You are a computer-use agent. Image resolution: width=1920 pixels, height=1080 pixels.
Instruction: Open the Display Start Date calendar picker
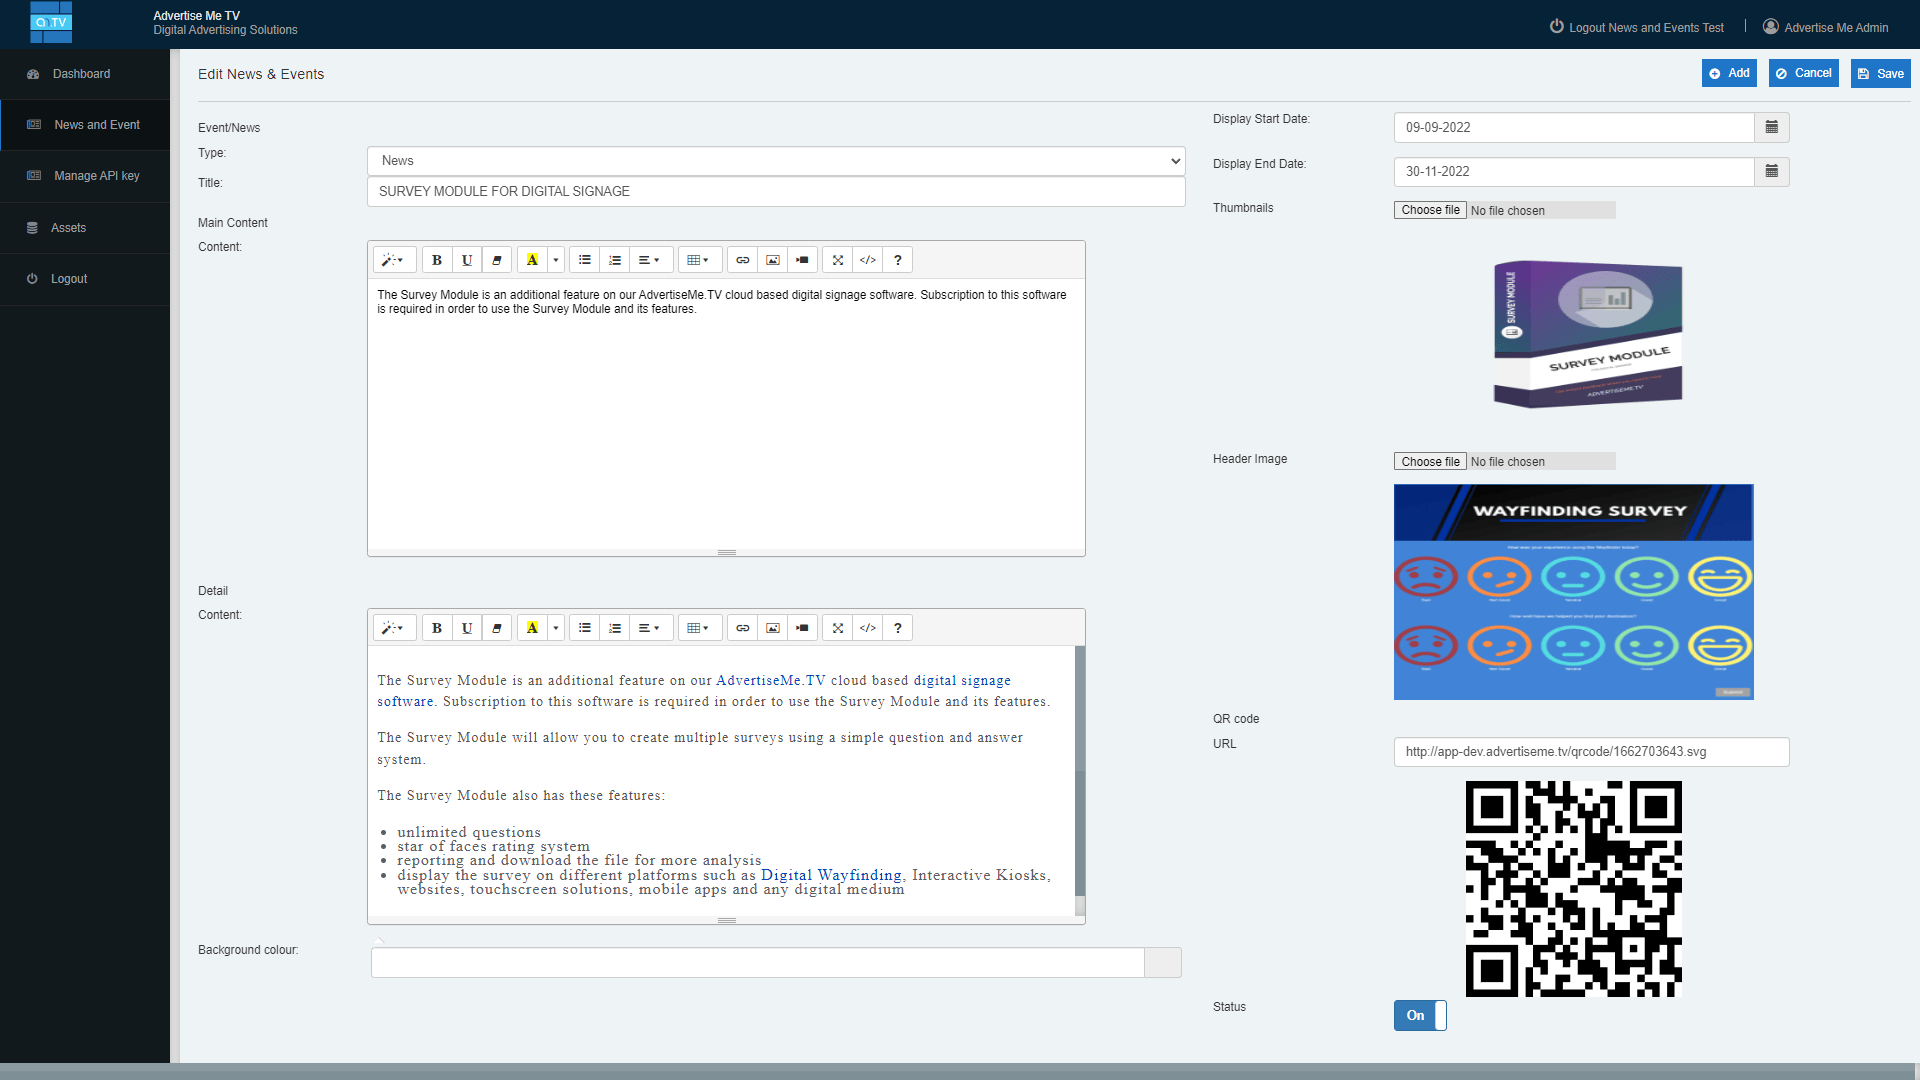click(1770, 127)
